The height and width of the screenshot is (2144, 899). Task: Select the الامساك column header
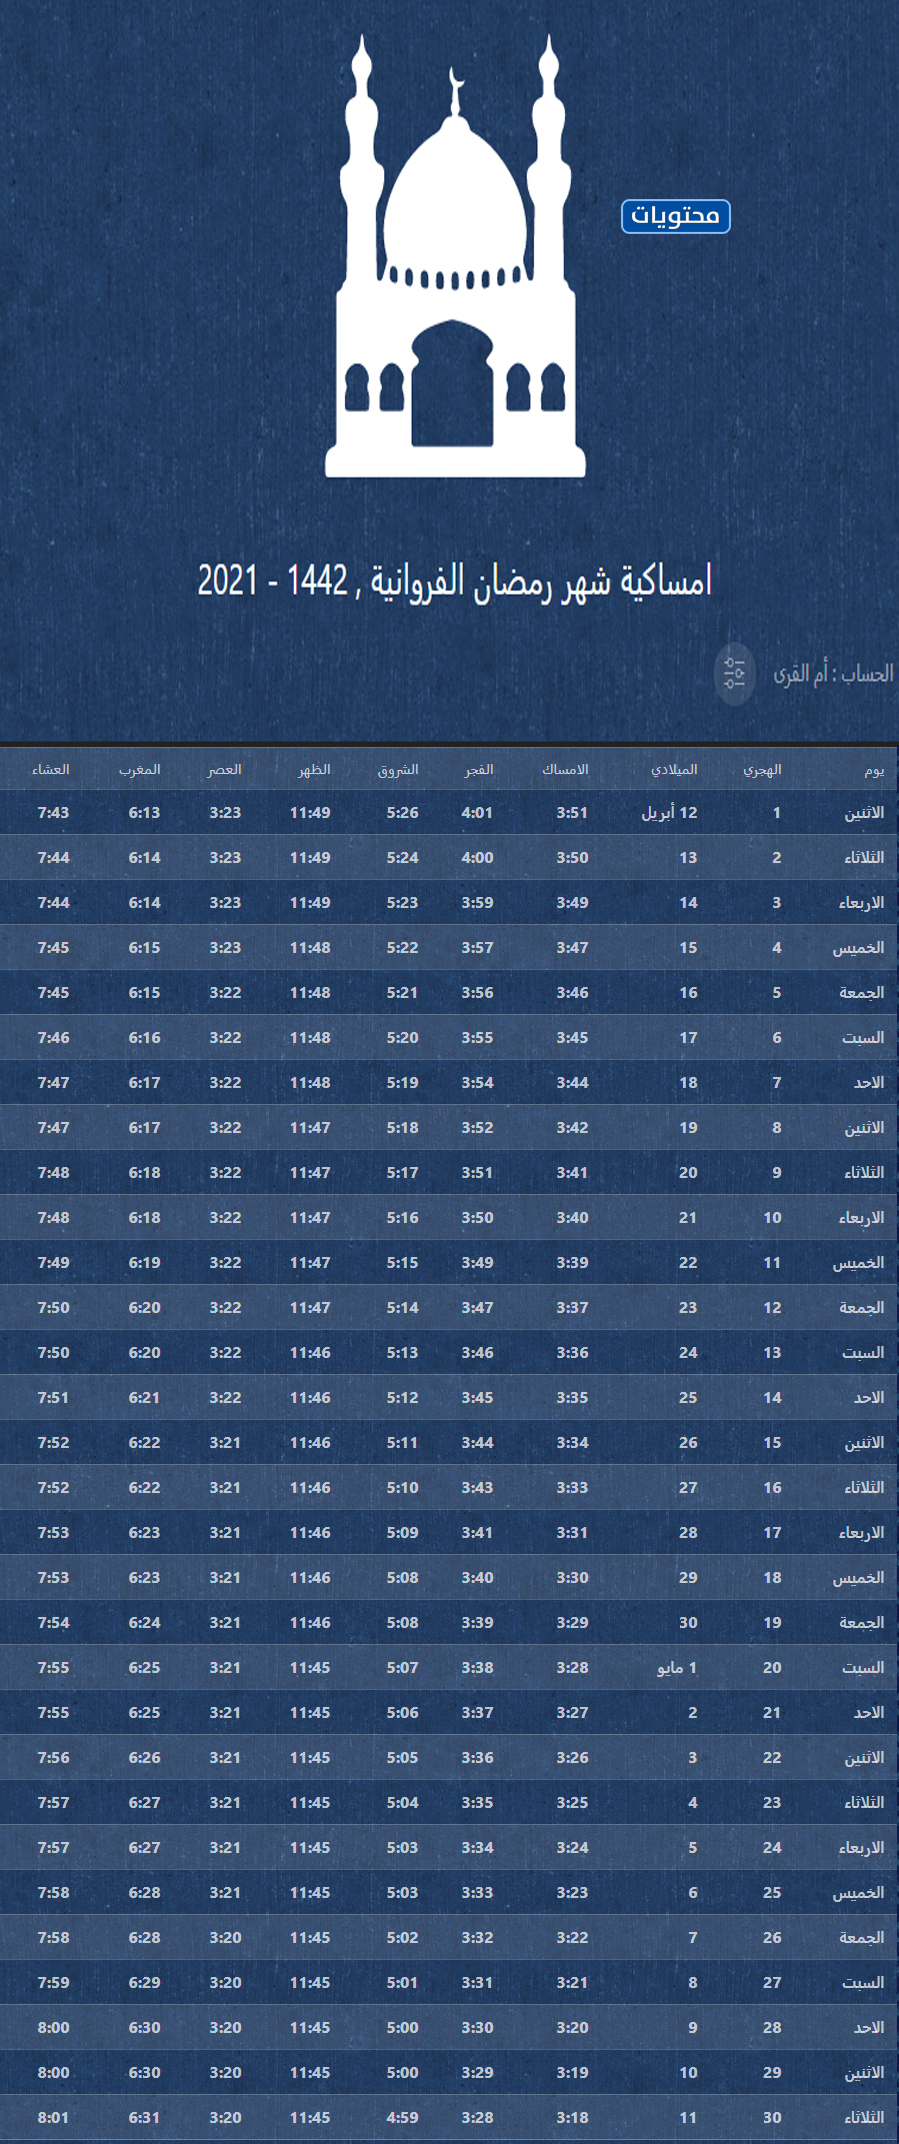coord(565,769)
